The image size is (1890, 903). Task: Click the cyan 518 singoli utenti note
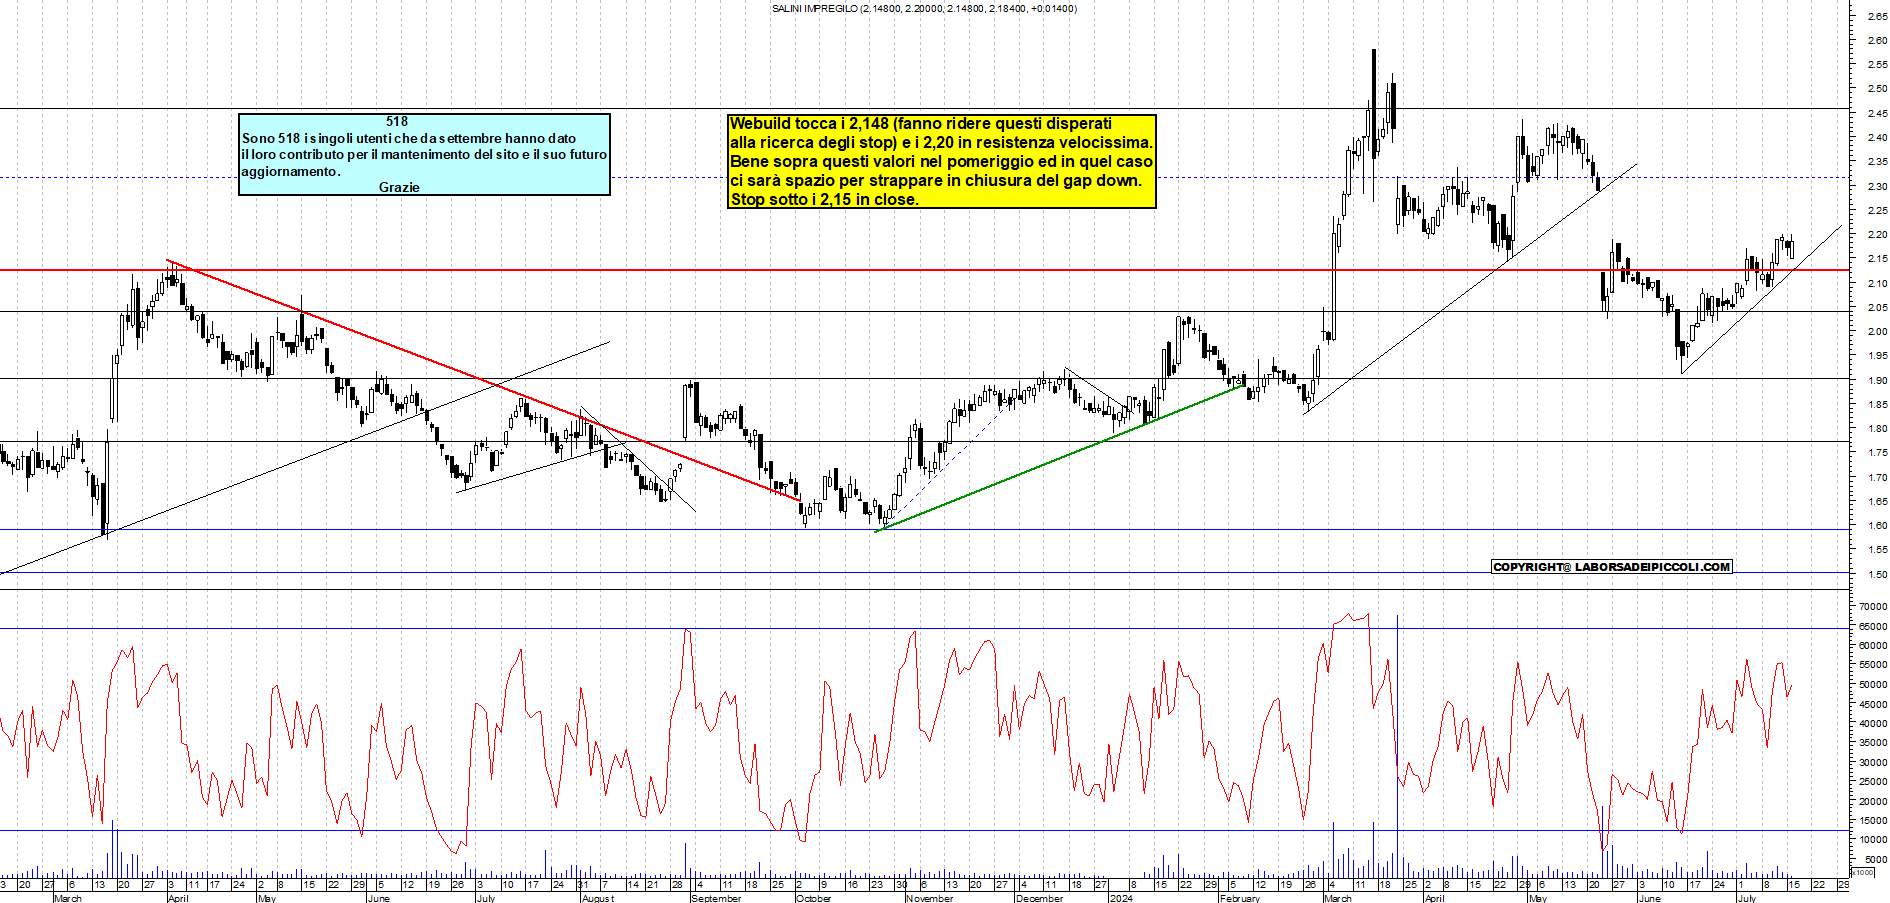point(424,154)
